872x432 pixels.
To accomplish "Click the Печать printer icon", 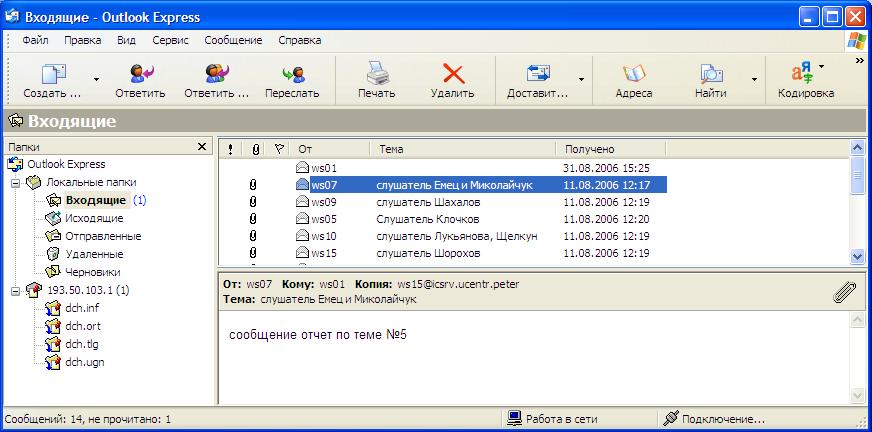I will (376, 73).
